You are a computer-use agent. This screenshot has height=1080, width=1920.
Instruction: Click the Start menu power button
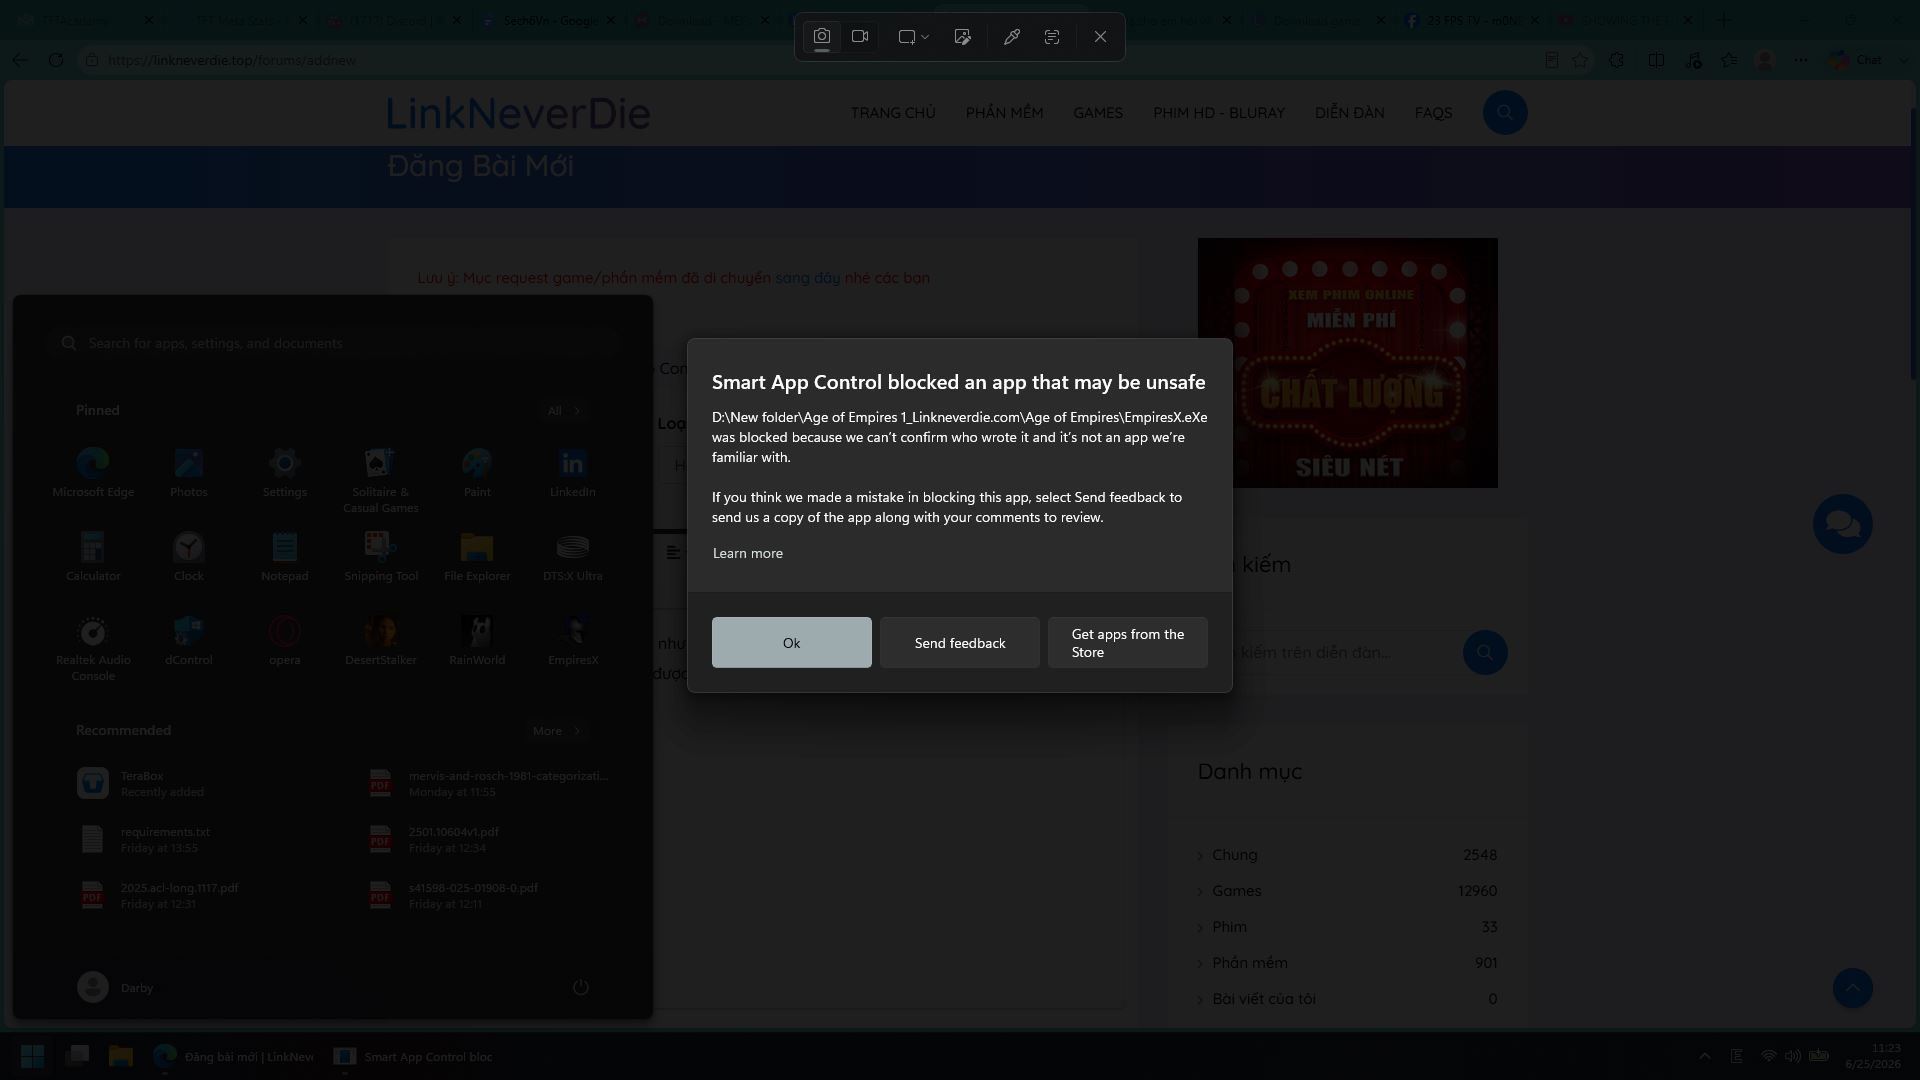point(580,988)
